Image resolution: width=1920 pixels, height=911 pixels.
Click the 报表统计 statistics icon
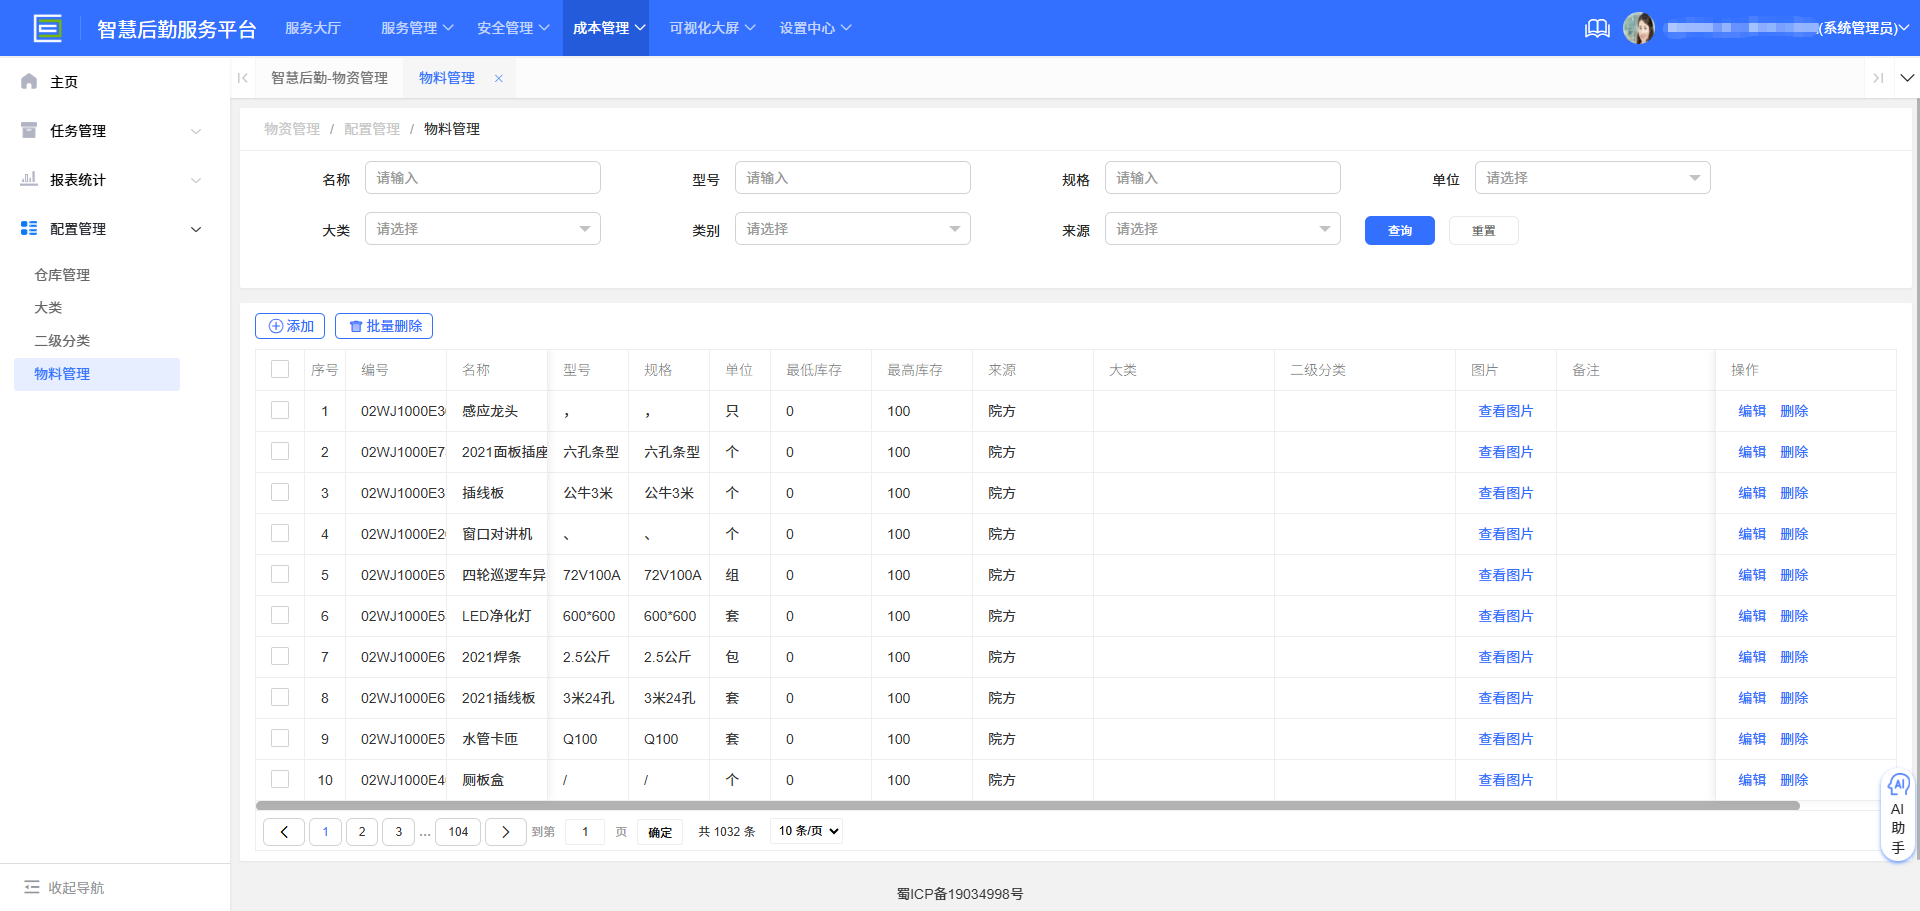click(28, 179)
